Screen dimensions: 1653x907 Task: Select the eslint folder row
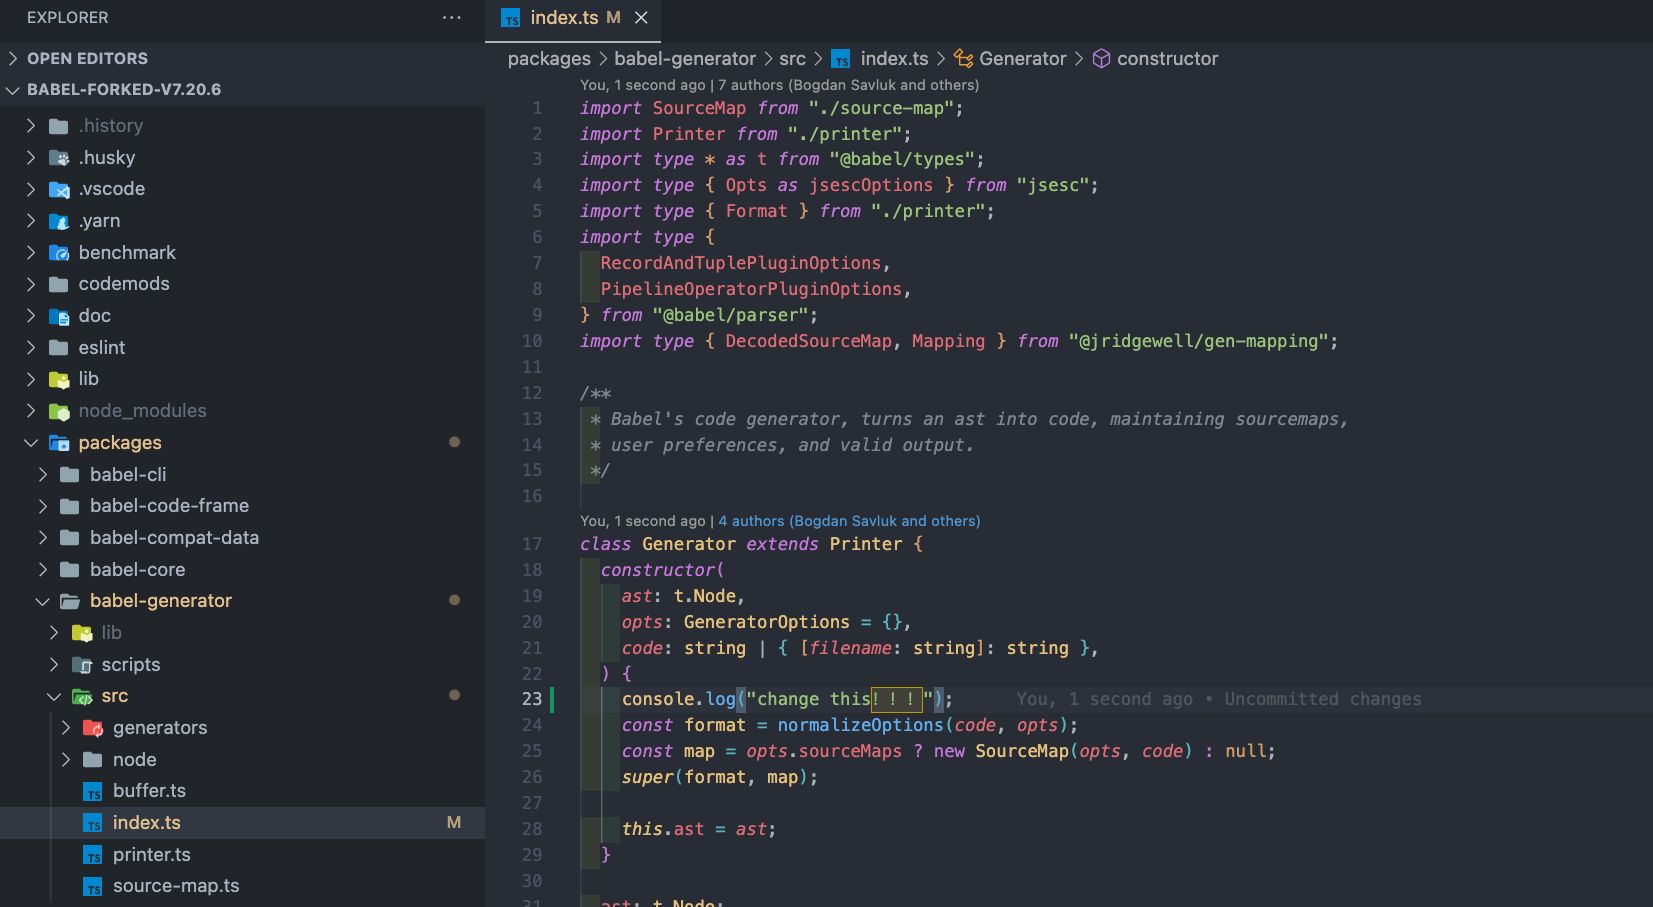click(x=242, y=348)
